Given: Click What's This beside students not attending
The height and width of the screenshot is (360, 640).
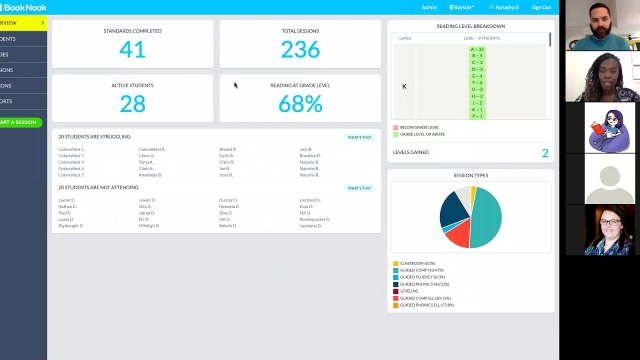Looking at the screenshot, I should [360, 188].
